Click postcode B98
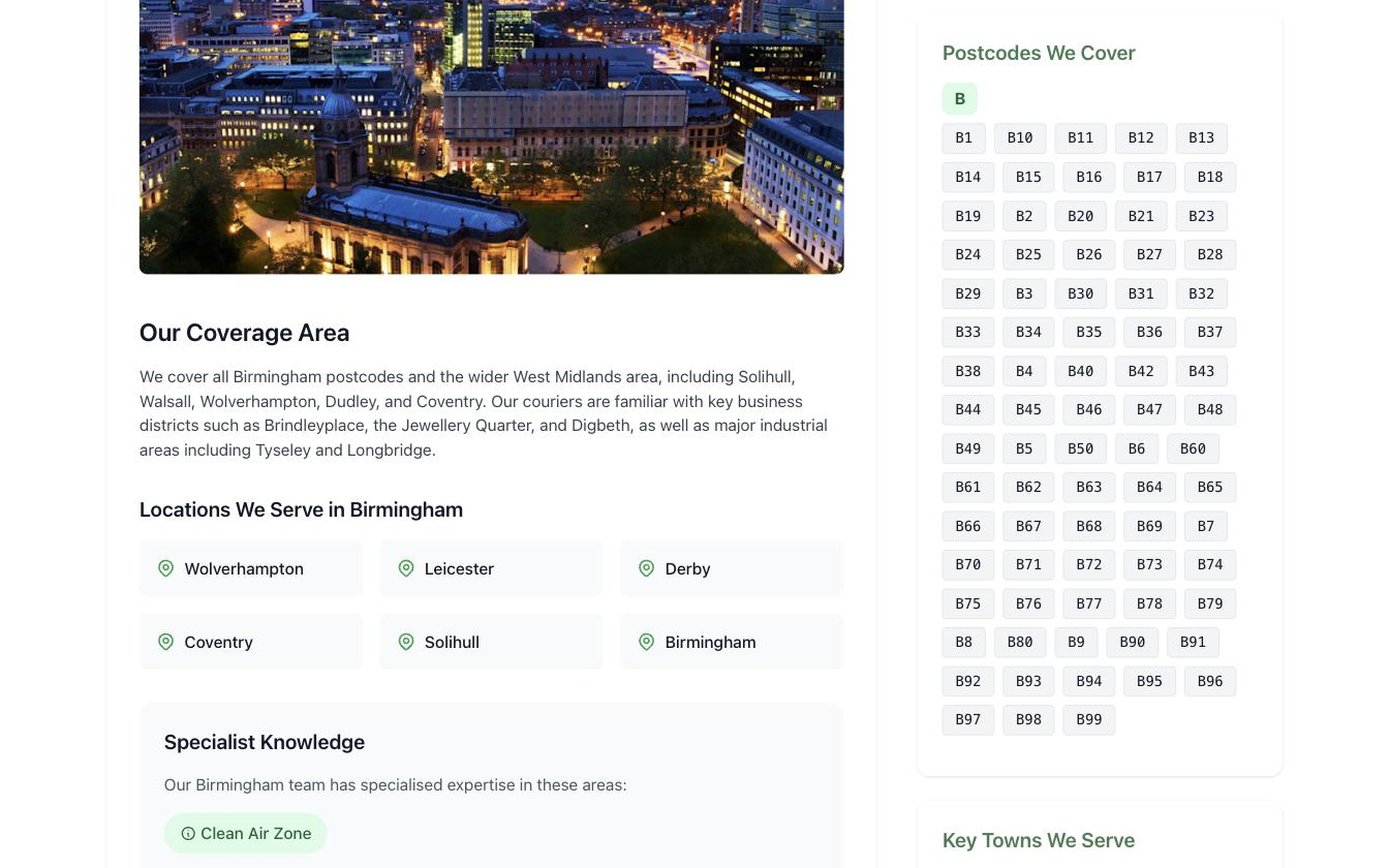1389x868 pixels. [x=1029, y=719]
